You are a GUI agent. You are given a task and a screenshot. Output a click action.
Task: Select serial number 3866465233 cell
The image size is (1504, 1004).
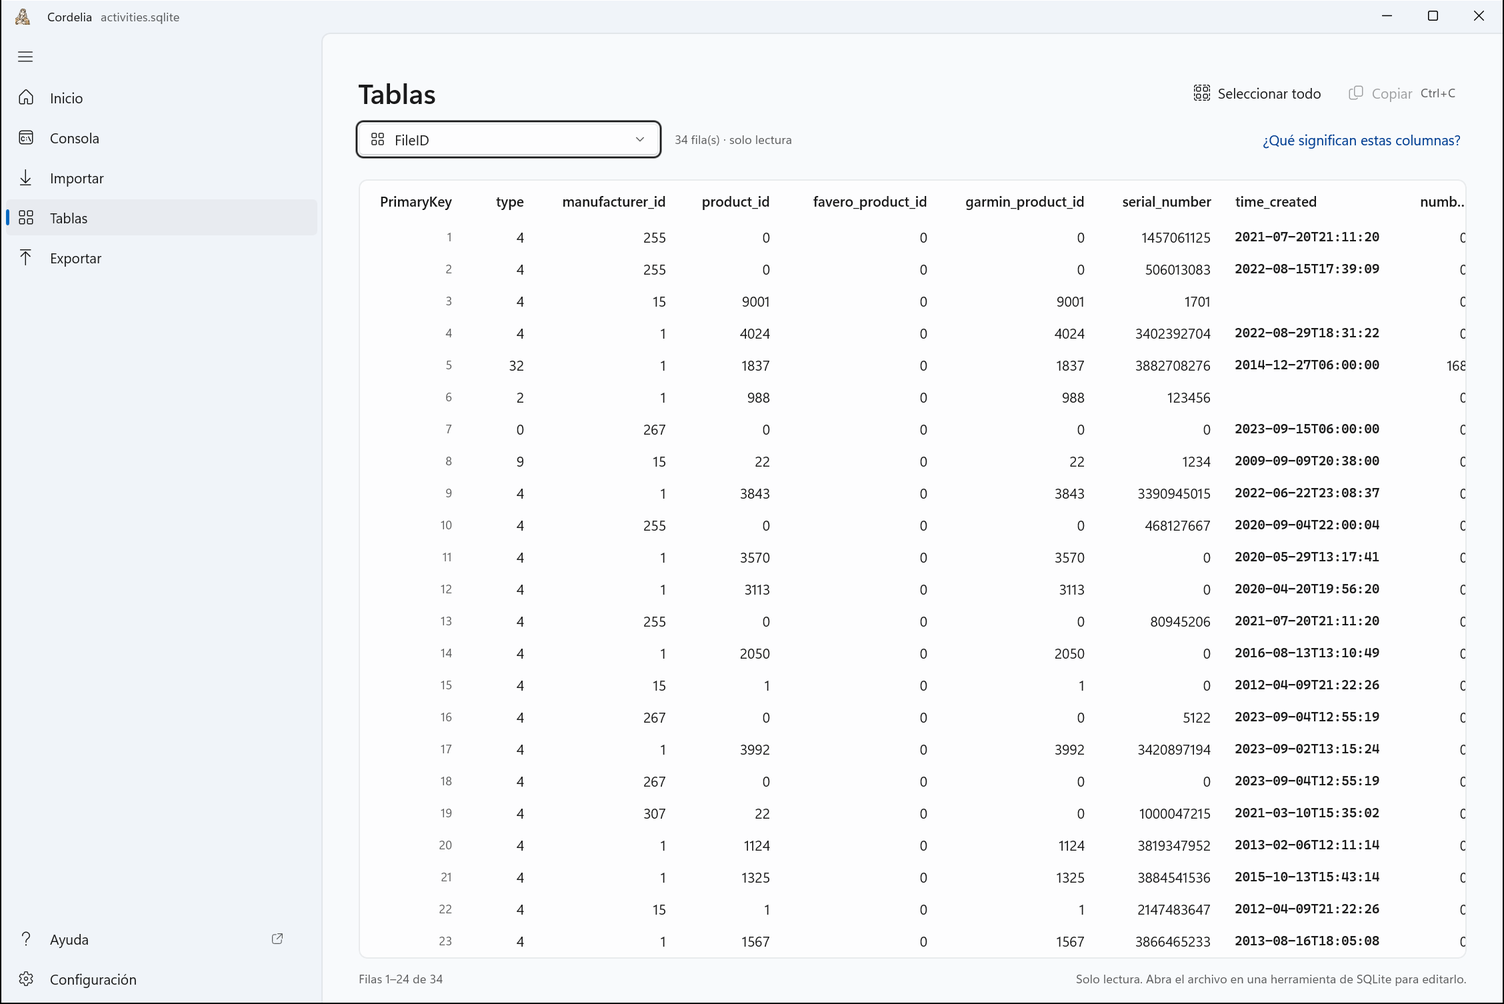1173,942
